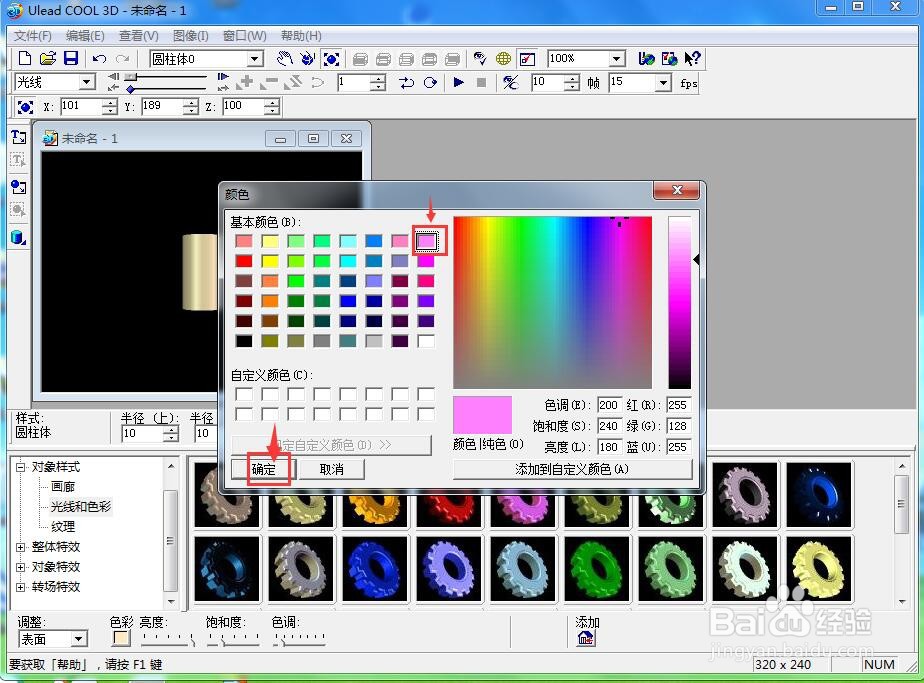Click the first empty custom color slot
This screenshot has width=924, height=683.
[x=244, y=394]
